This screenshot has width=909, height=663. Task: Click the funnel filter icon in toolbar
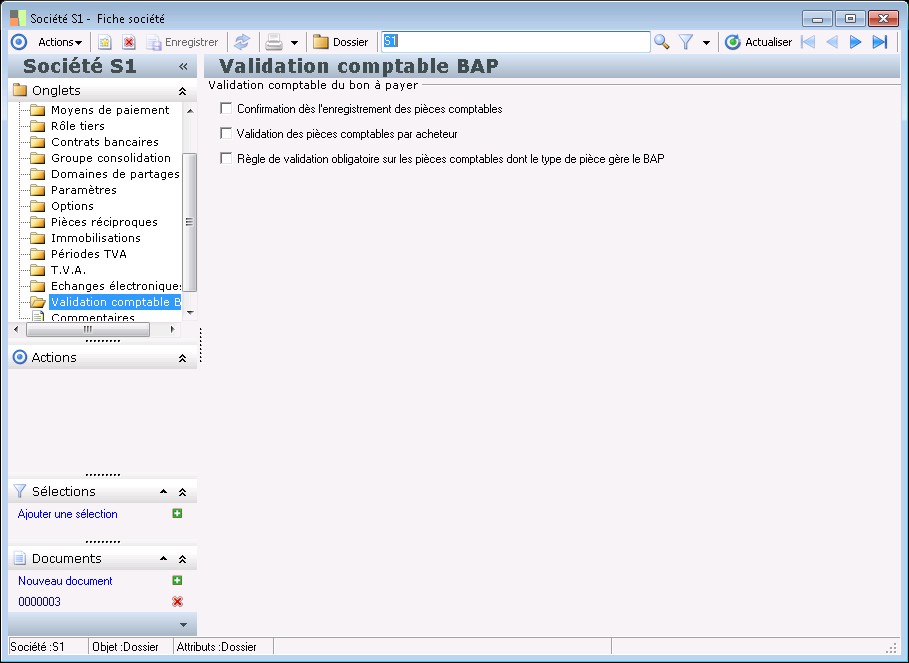[x=686, y=42]
